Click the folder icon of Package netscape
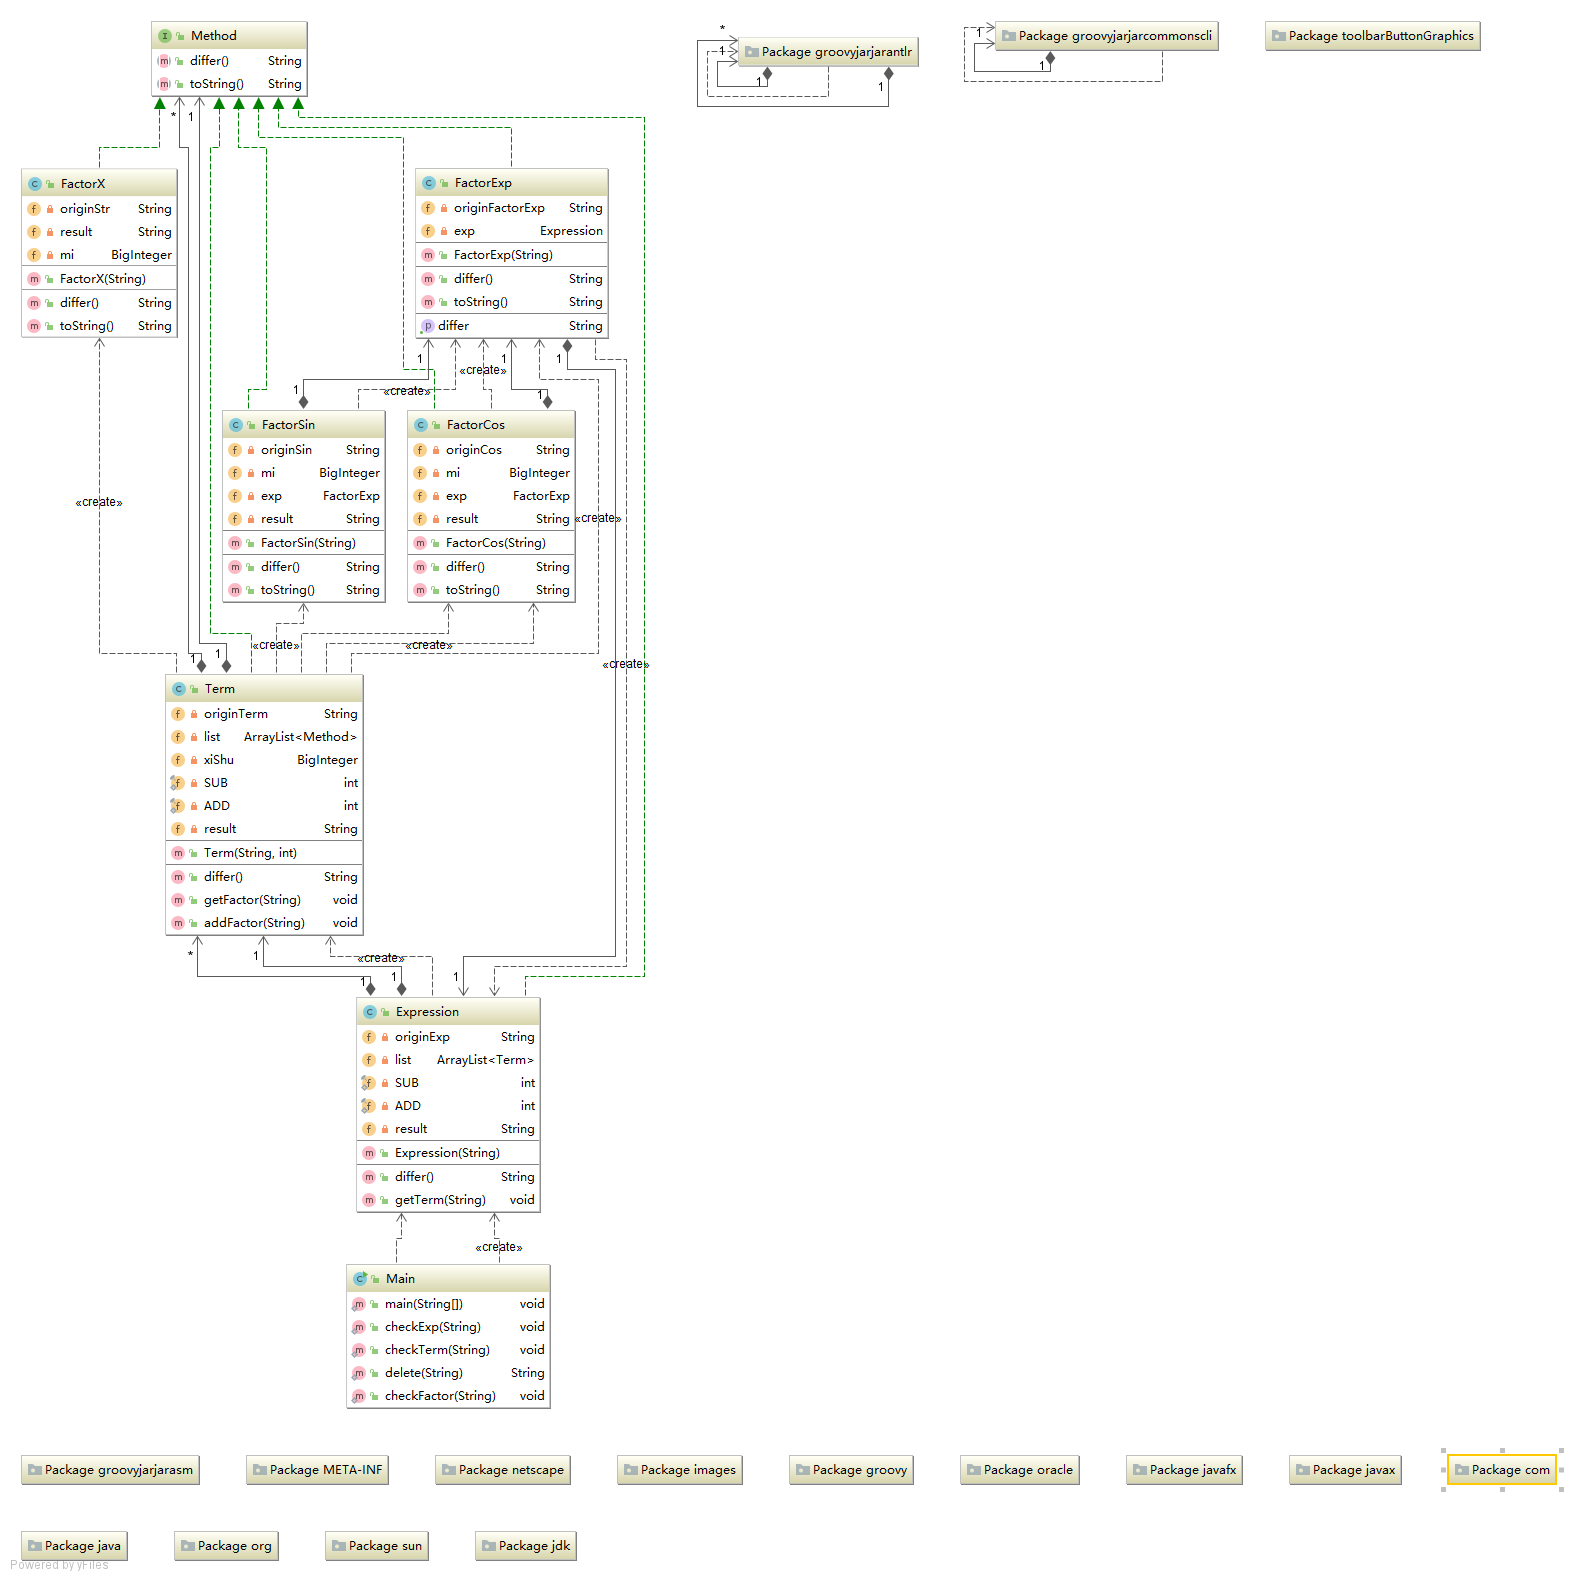1577x1581 pixels. [449, 1470]
